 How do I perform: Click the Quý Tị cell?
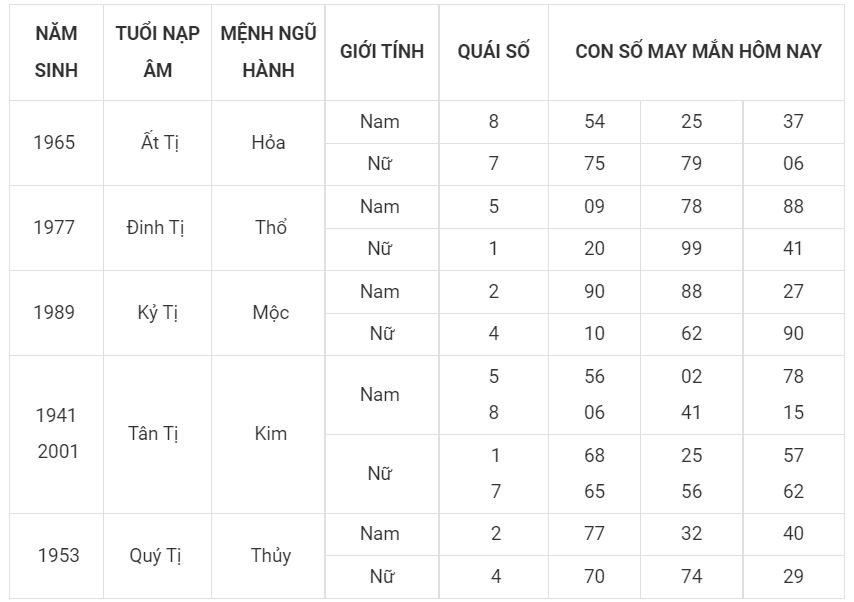(x=157, y=556)
